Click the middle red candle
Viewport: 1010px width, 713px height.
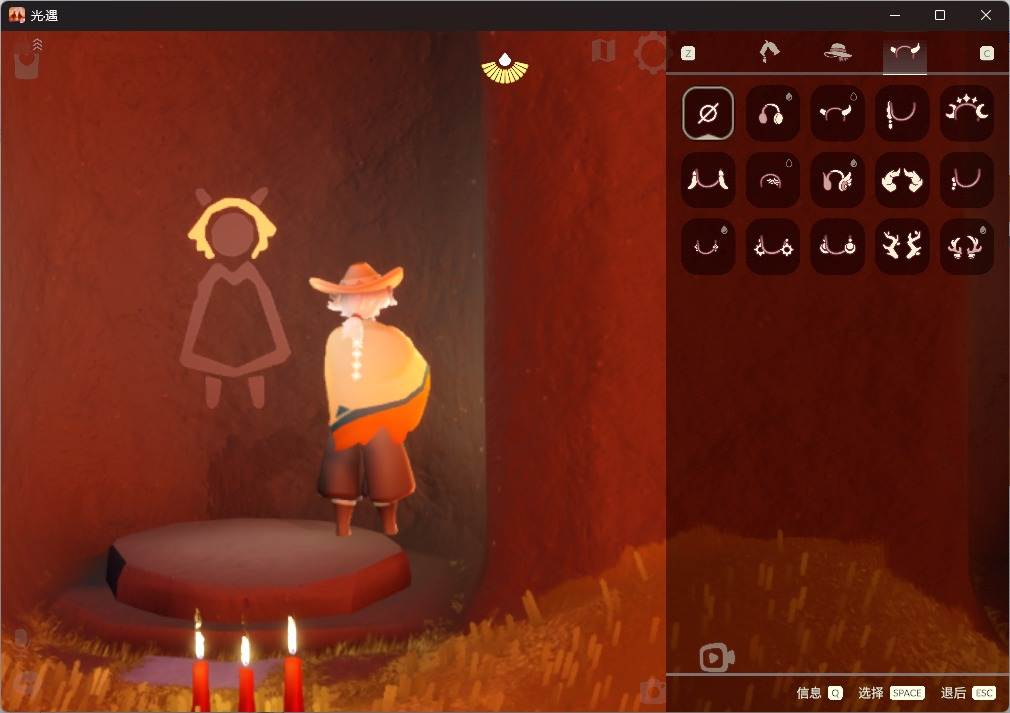click(245, 674)
